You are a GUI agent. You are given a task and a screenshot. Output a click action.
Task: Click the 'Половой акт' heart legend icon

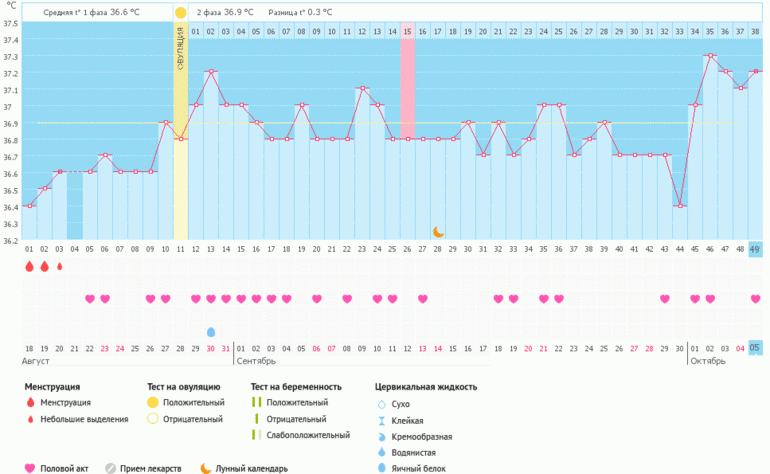coord(29,467)
